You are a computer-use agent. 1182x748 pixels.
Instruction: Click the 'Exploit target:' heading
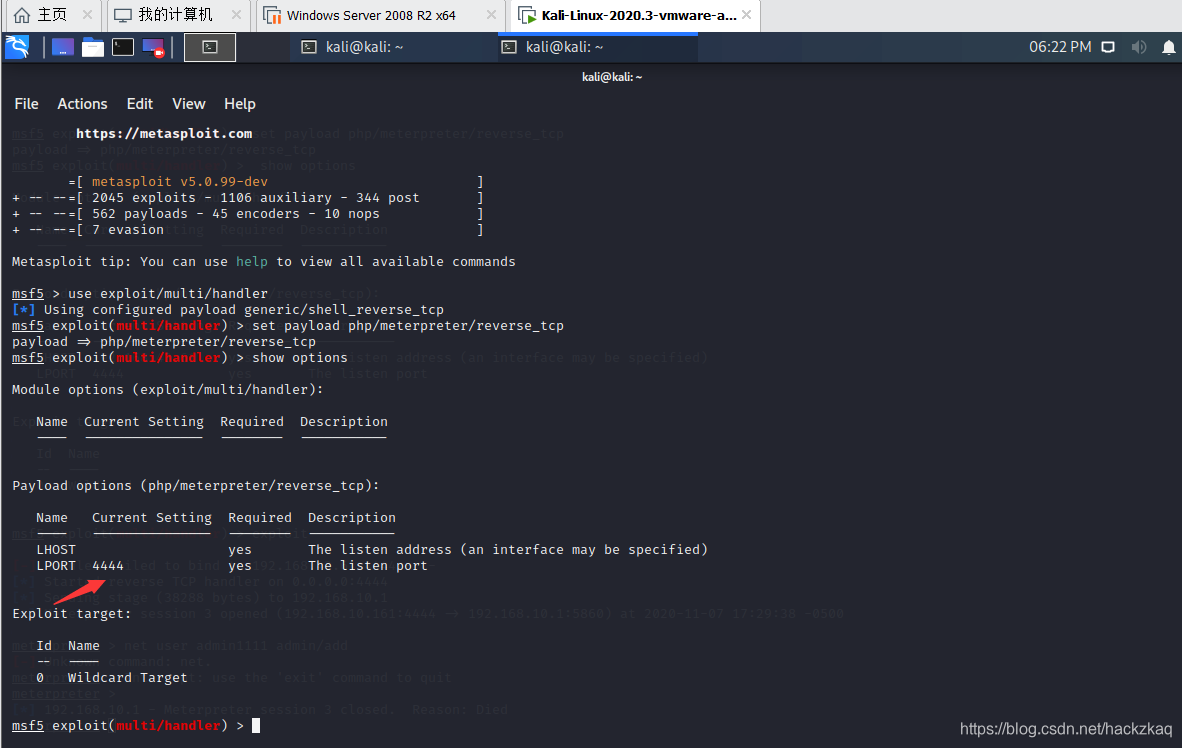[x=72, y=614]
